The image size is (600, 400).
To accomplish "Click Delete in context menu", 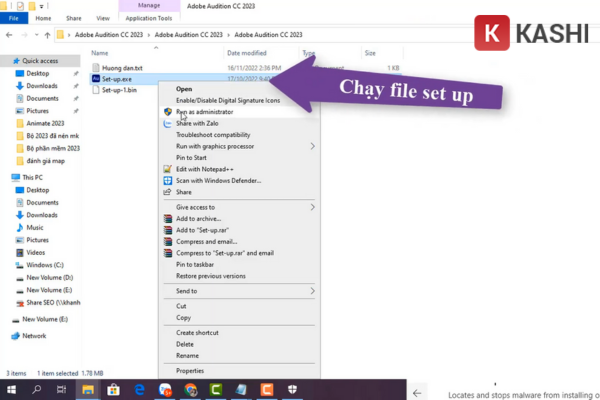I will pyautogui.click(x=239, y=344).
